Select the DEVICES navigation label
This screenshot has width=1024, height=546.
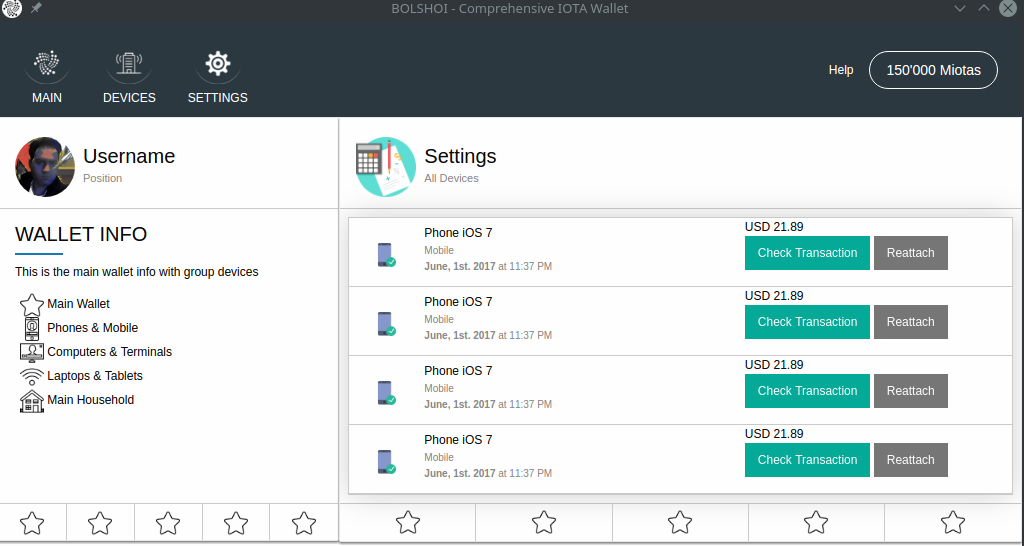pyautogui.click(x=129, y=98)
